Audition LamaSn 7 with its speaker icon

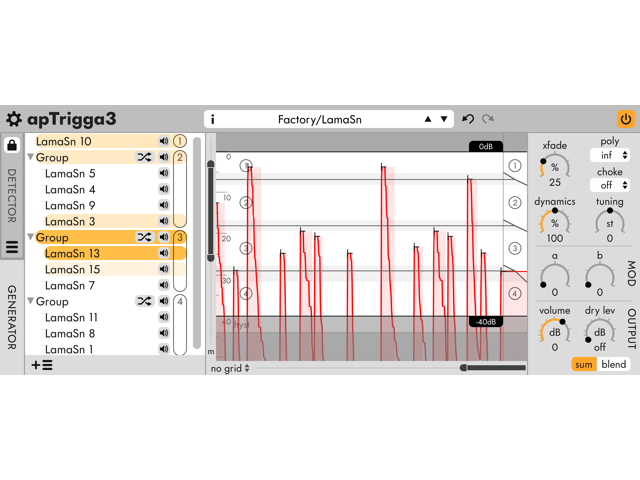click(x=164, y=285)
